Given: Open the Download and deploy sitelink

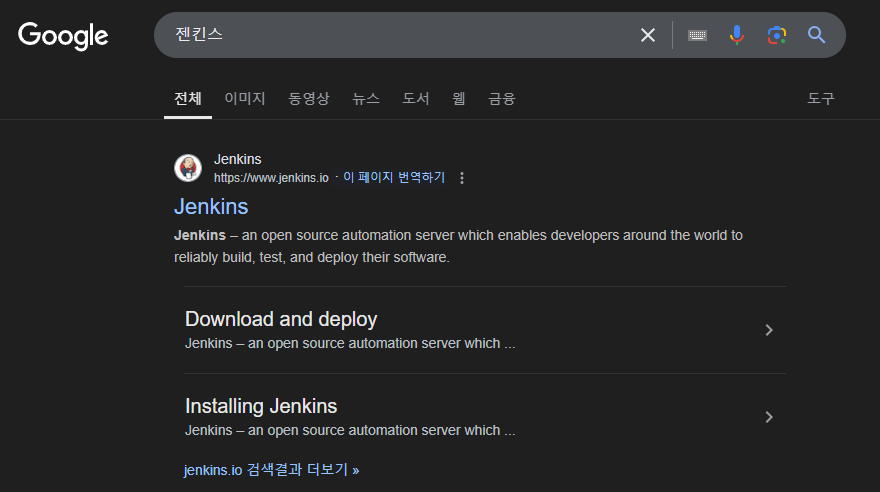Looking at the screenshot, I should tap(281, 319).
